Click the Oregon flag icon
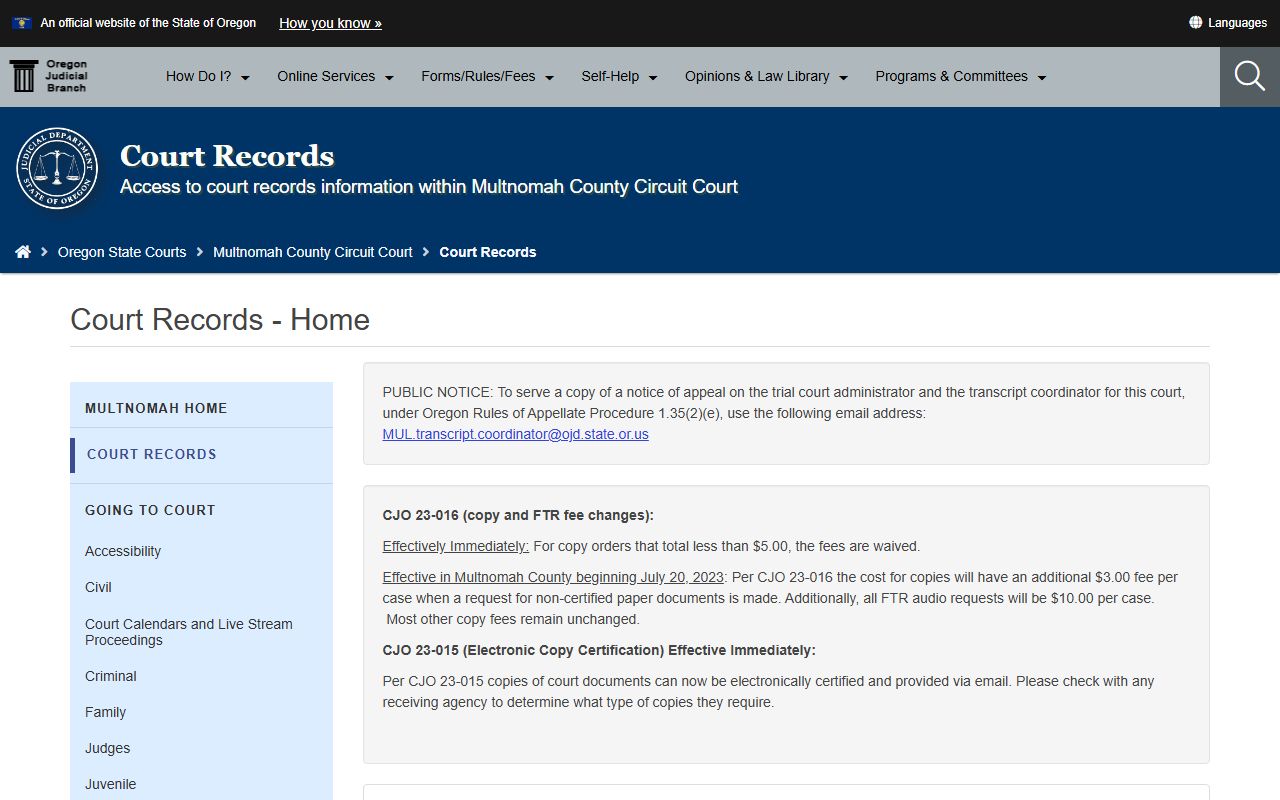 coord(21,23)
